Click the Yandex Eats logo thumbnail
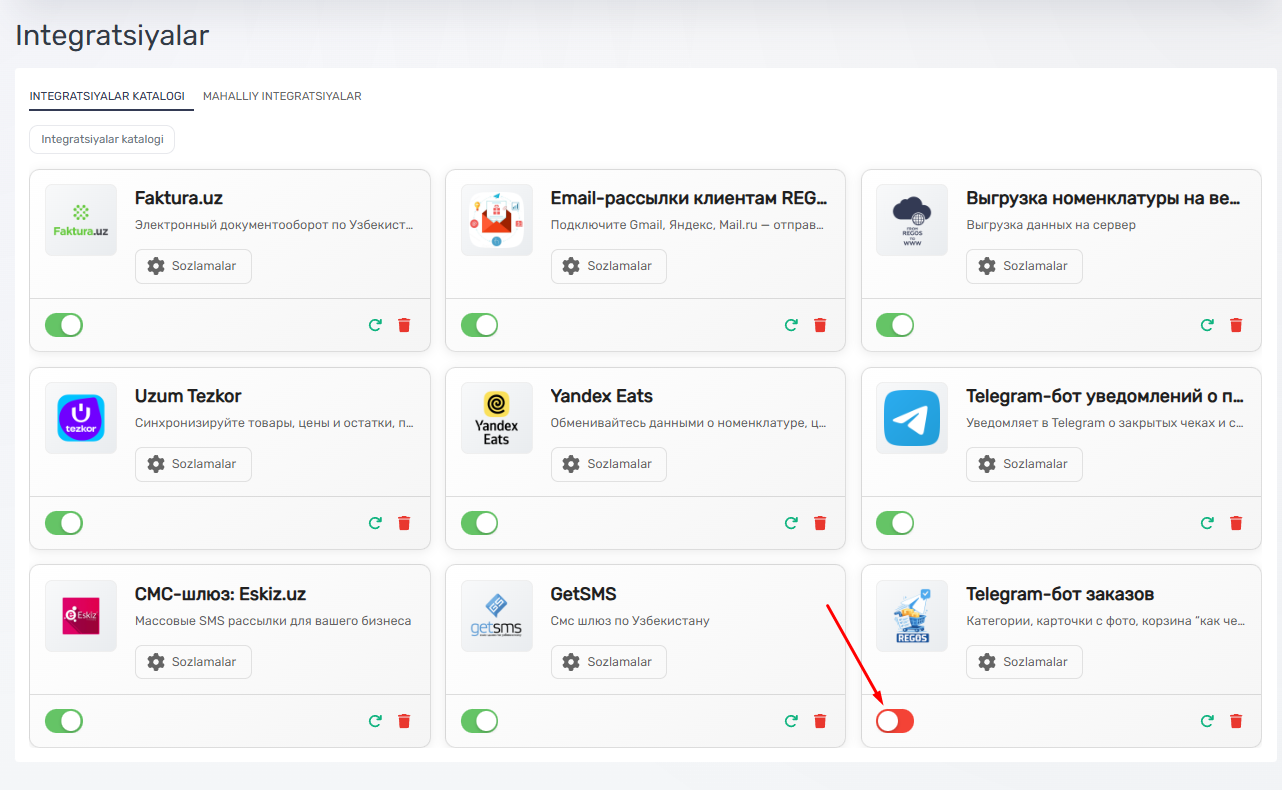Screen dimensions: 1282x790 [x=496, y=418]
